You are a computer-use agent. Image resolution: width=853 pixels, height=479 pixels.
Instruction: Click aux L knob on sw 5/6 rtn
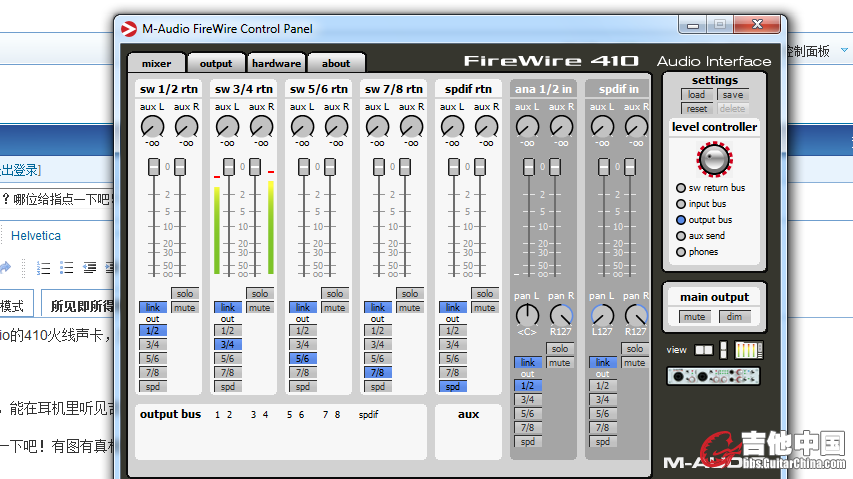[x=302, y=127]
